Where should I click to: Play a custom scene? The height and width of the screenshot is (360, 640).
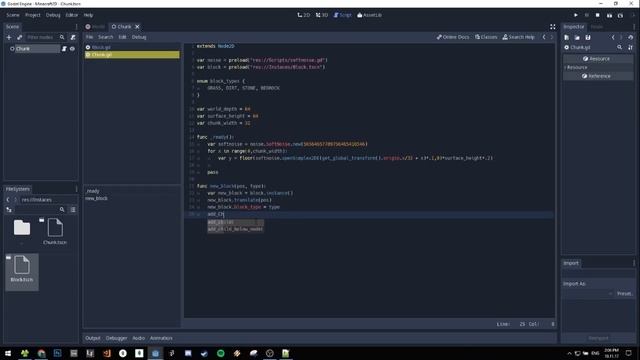620,15
